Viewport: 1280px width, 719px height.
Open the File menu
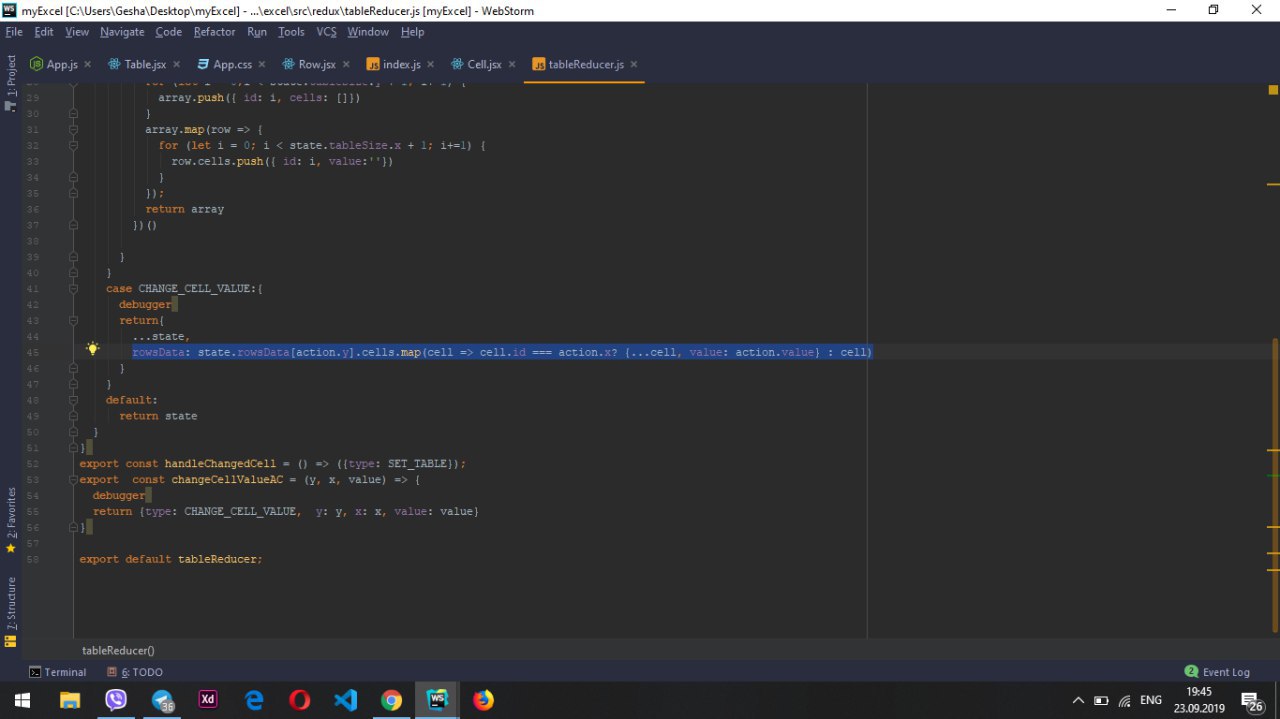13,32
